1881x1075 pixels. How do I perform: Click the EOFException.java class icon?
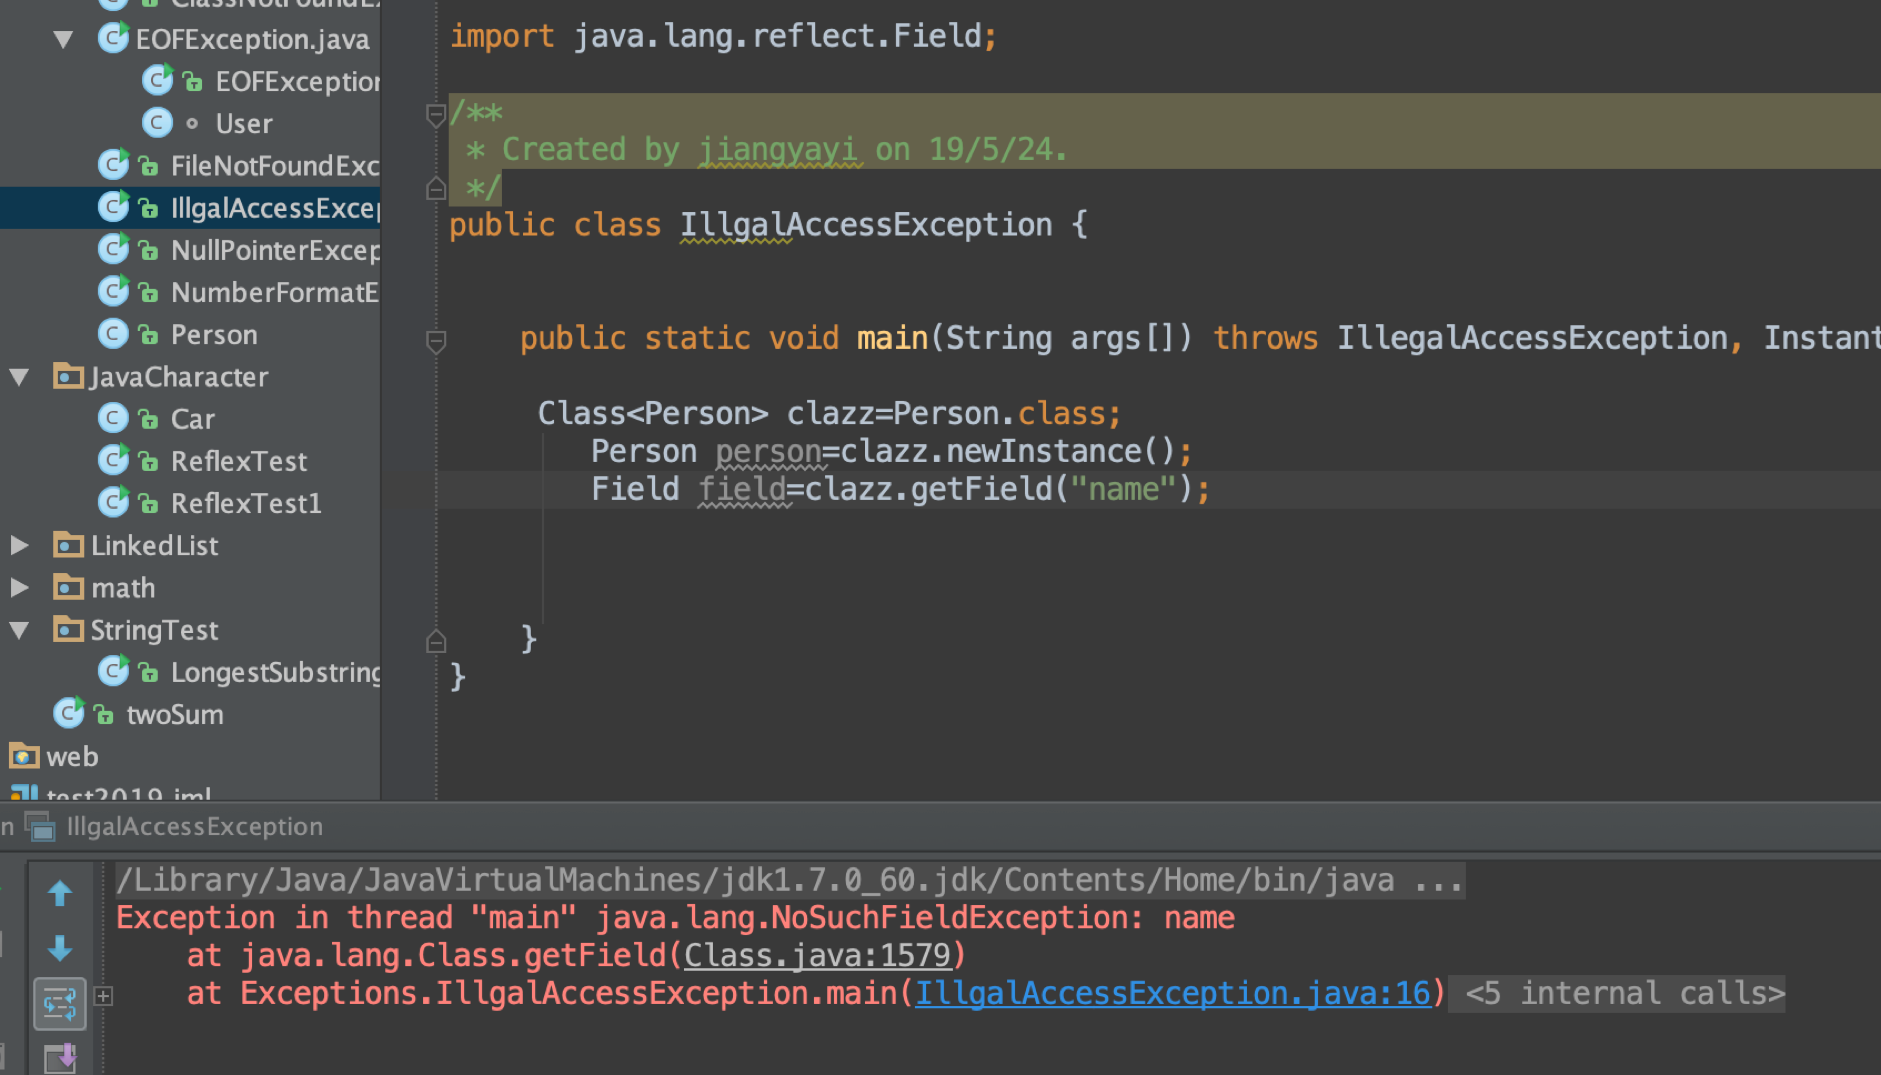click(x=113, y=38)
